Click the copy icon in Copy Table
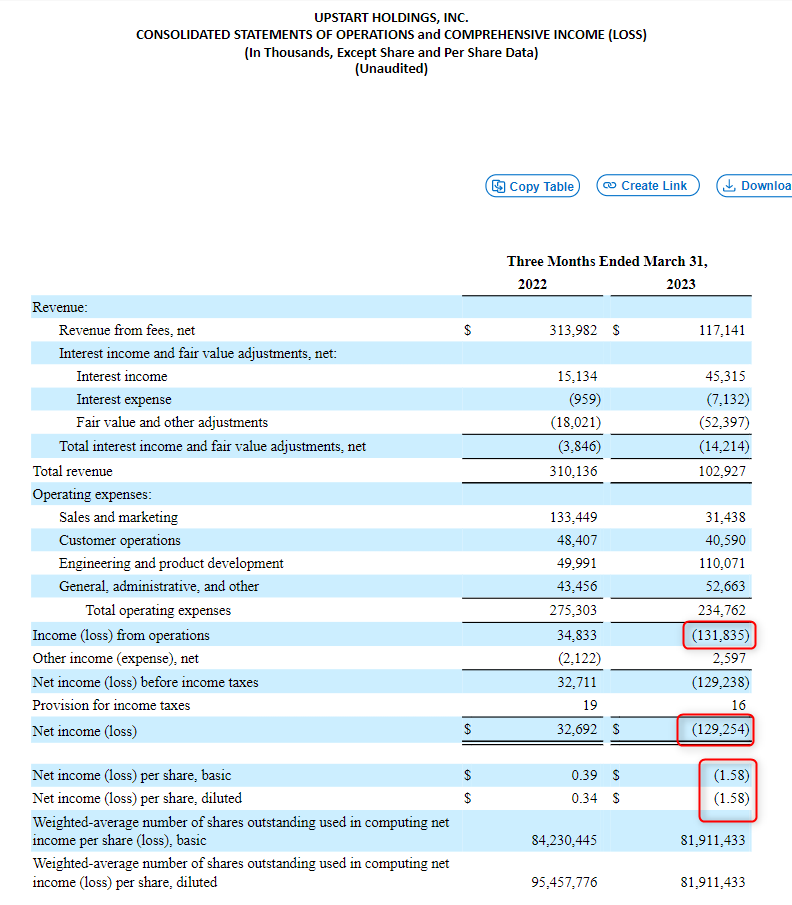Screen dimensions: 792x905 498,186
